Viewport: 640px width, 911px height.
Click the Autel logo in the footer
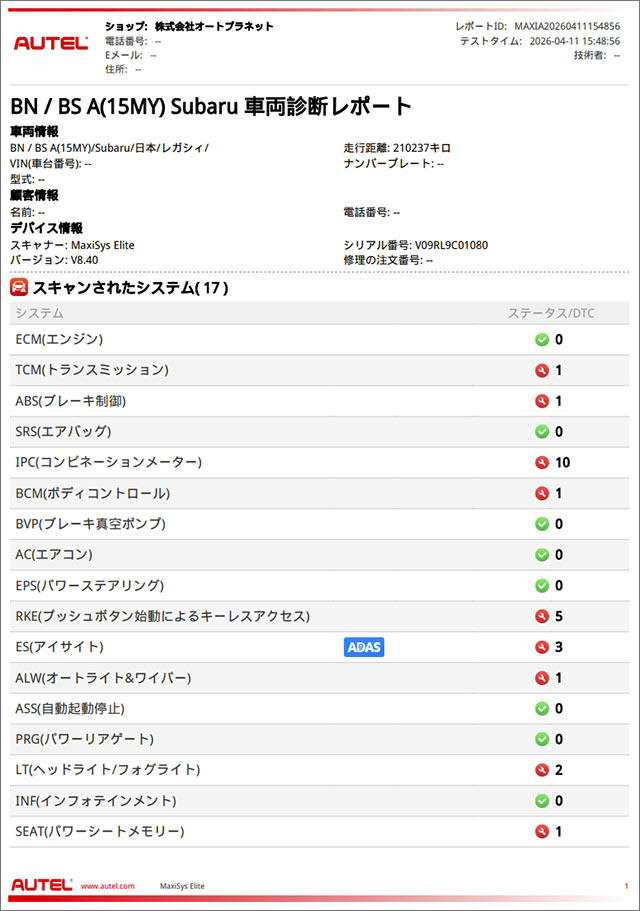click(x=42, y=885)
